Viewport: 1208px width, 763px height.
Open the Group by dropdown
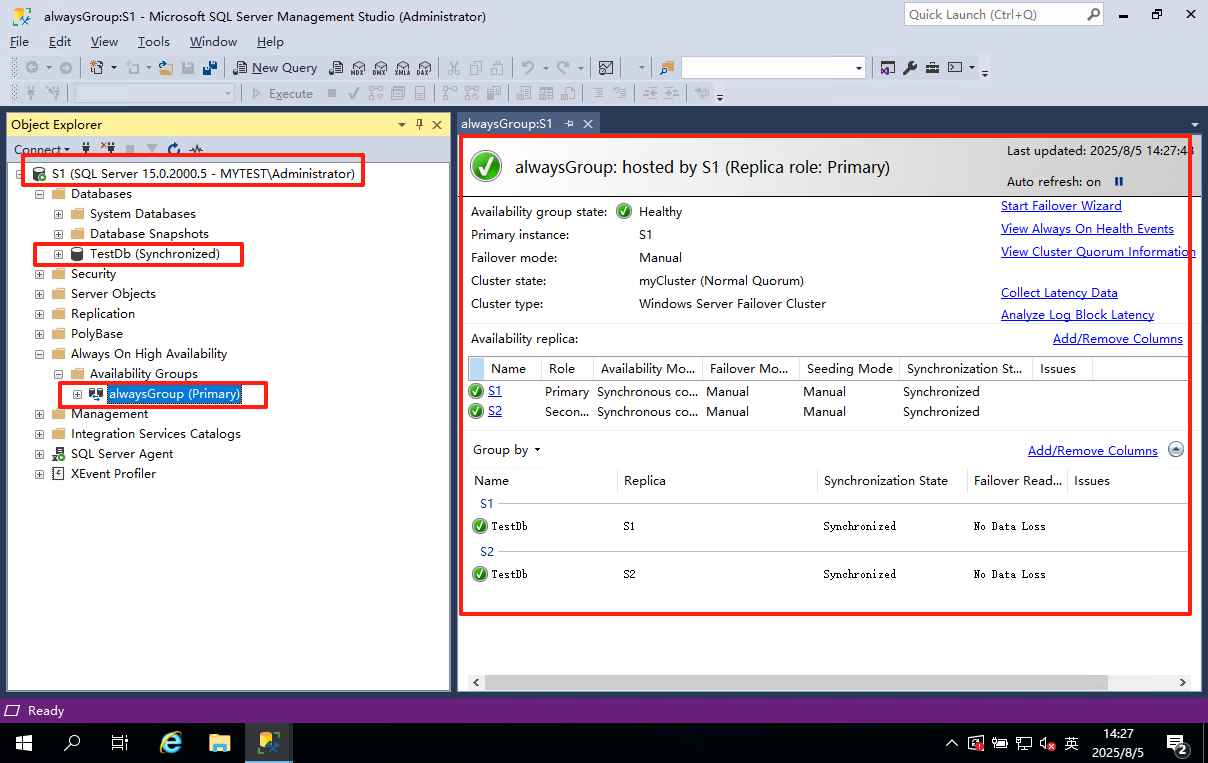(x=507, y=450)
